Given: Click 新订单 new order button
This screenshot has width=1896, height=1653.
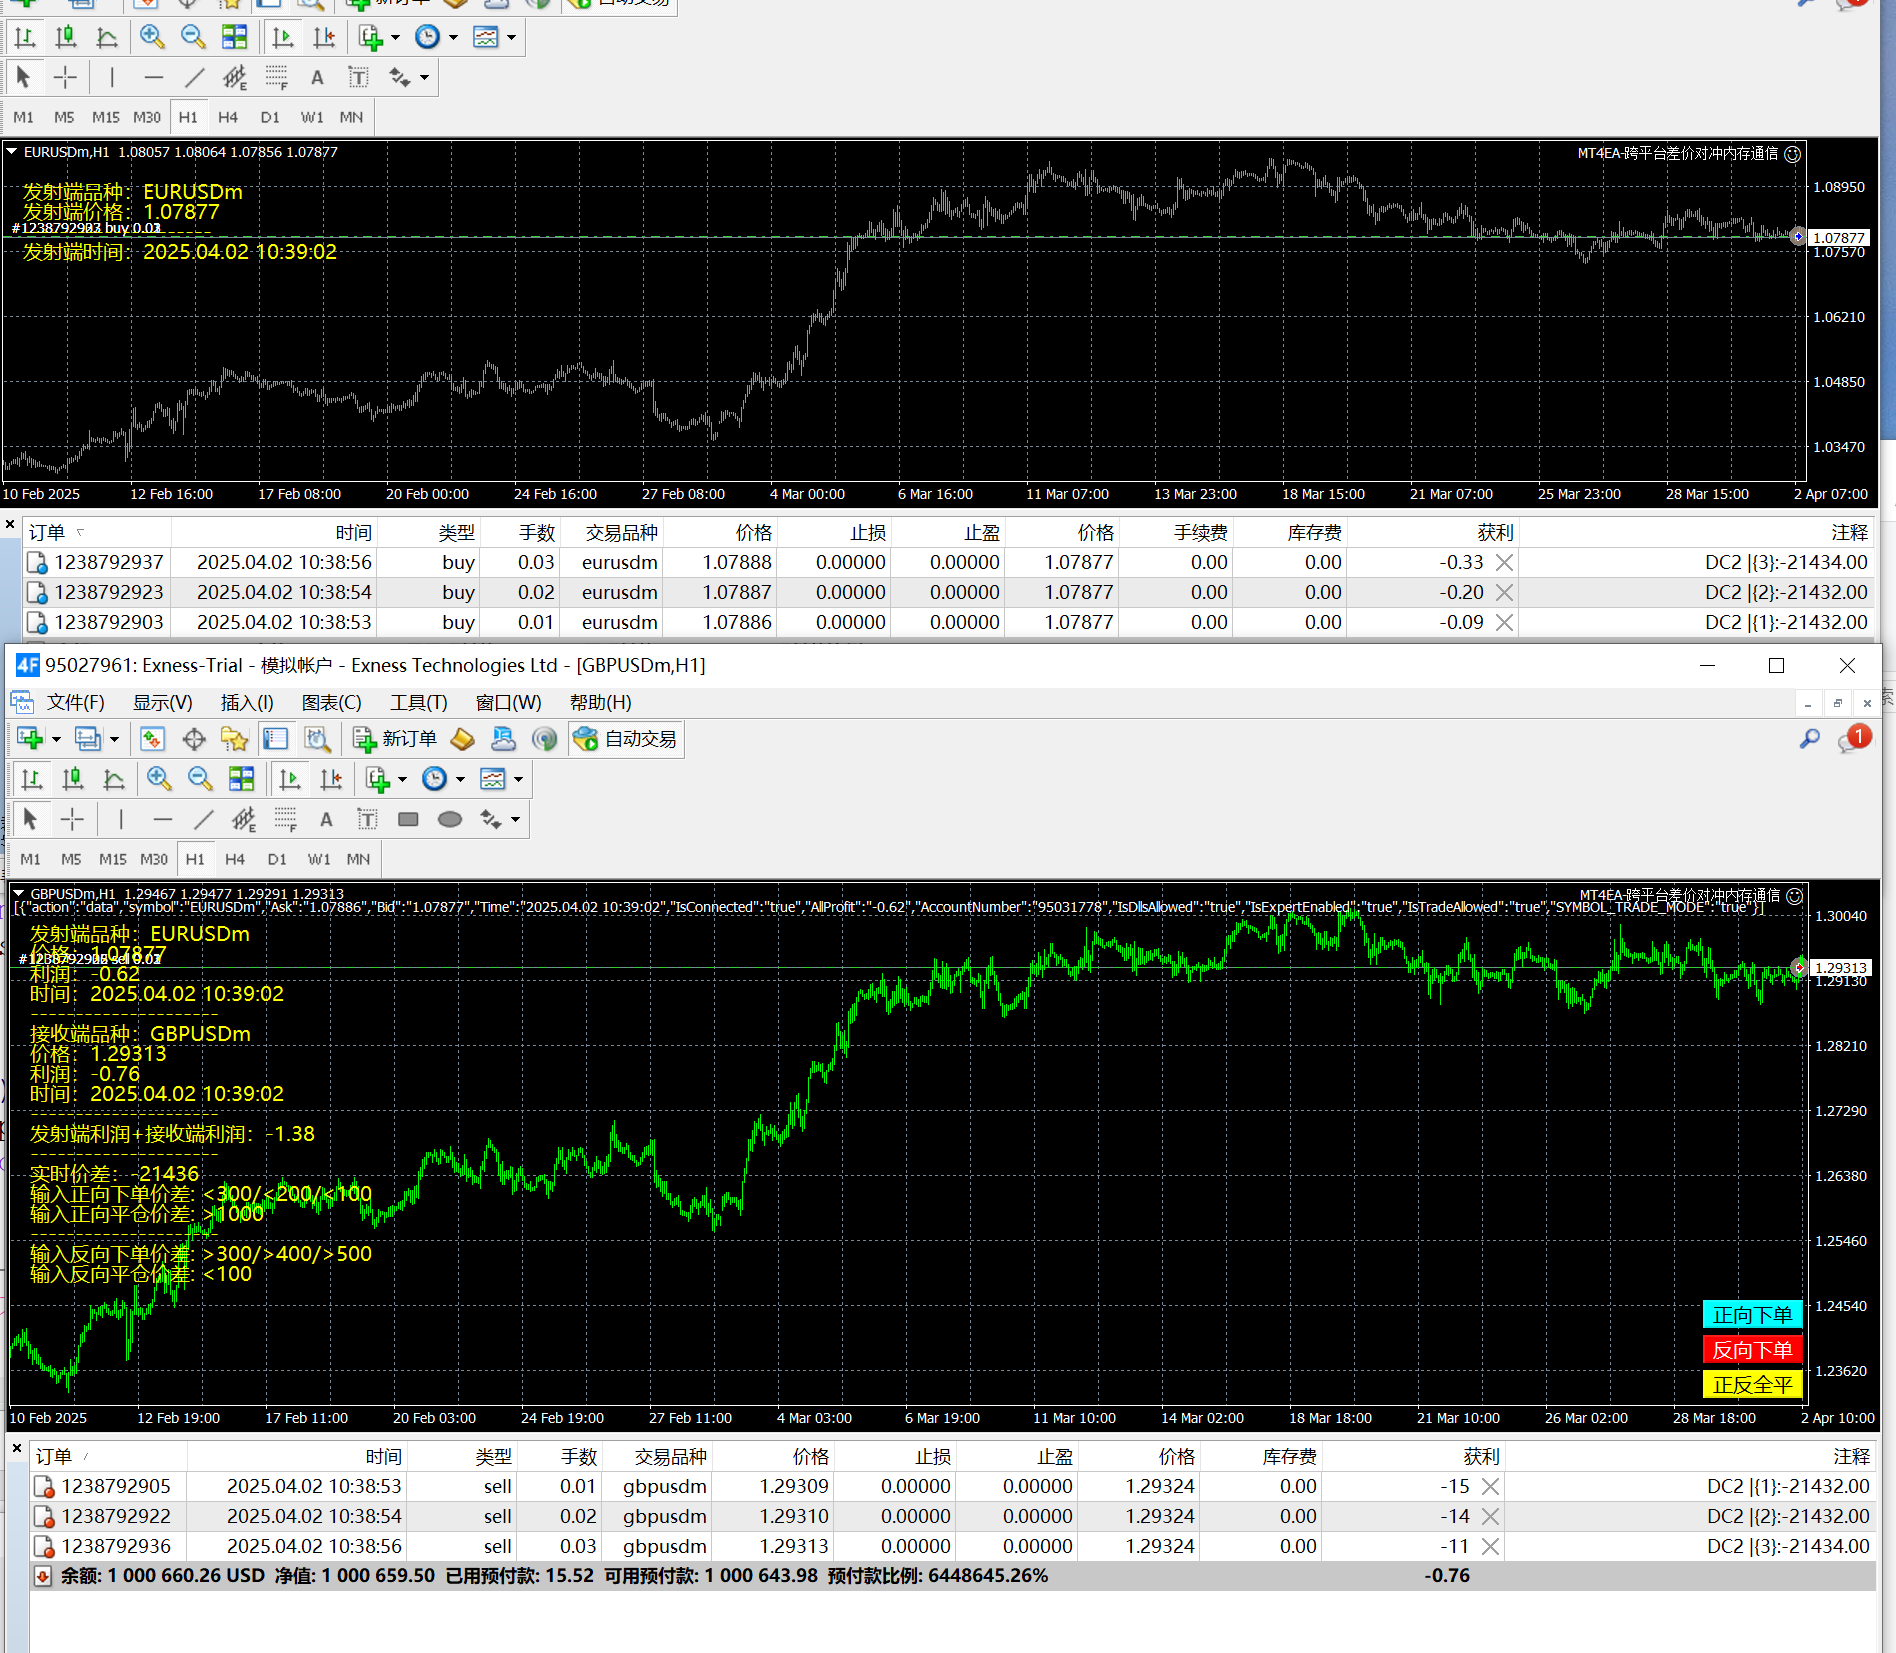Looking at the screenshot, I should click(x=395, y=739).
